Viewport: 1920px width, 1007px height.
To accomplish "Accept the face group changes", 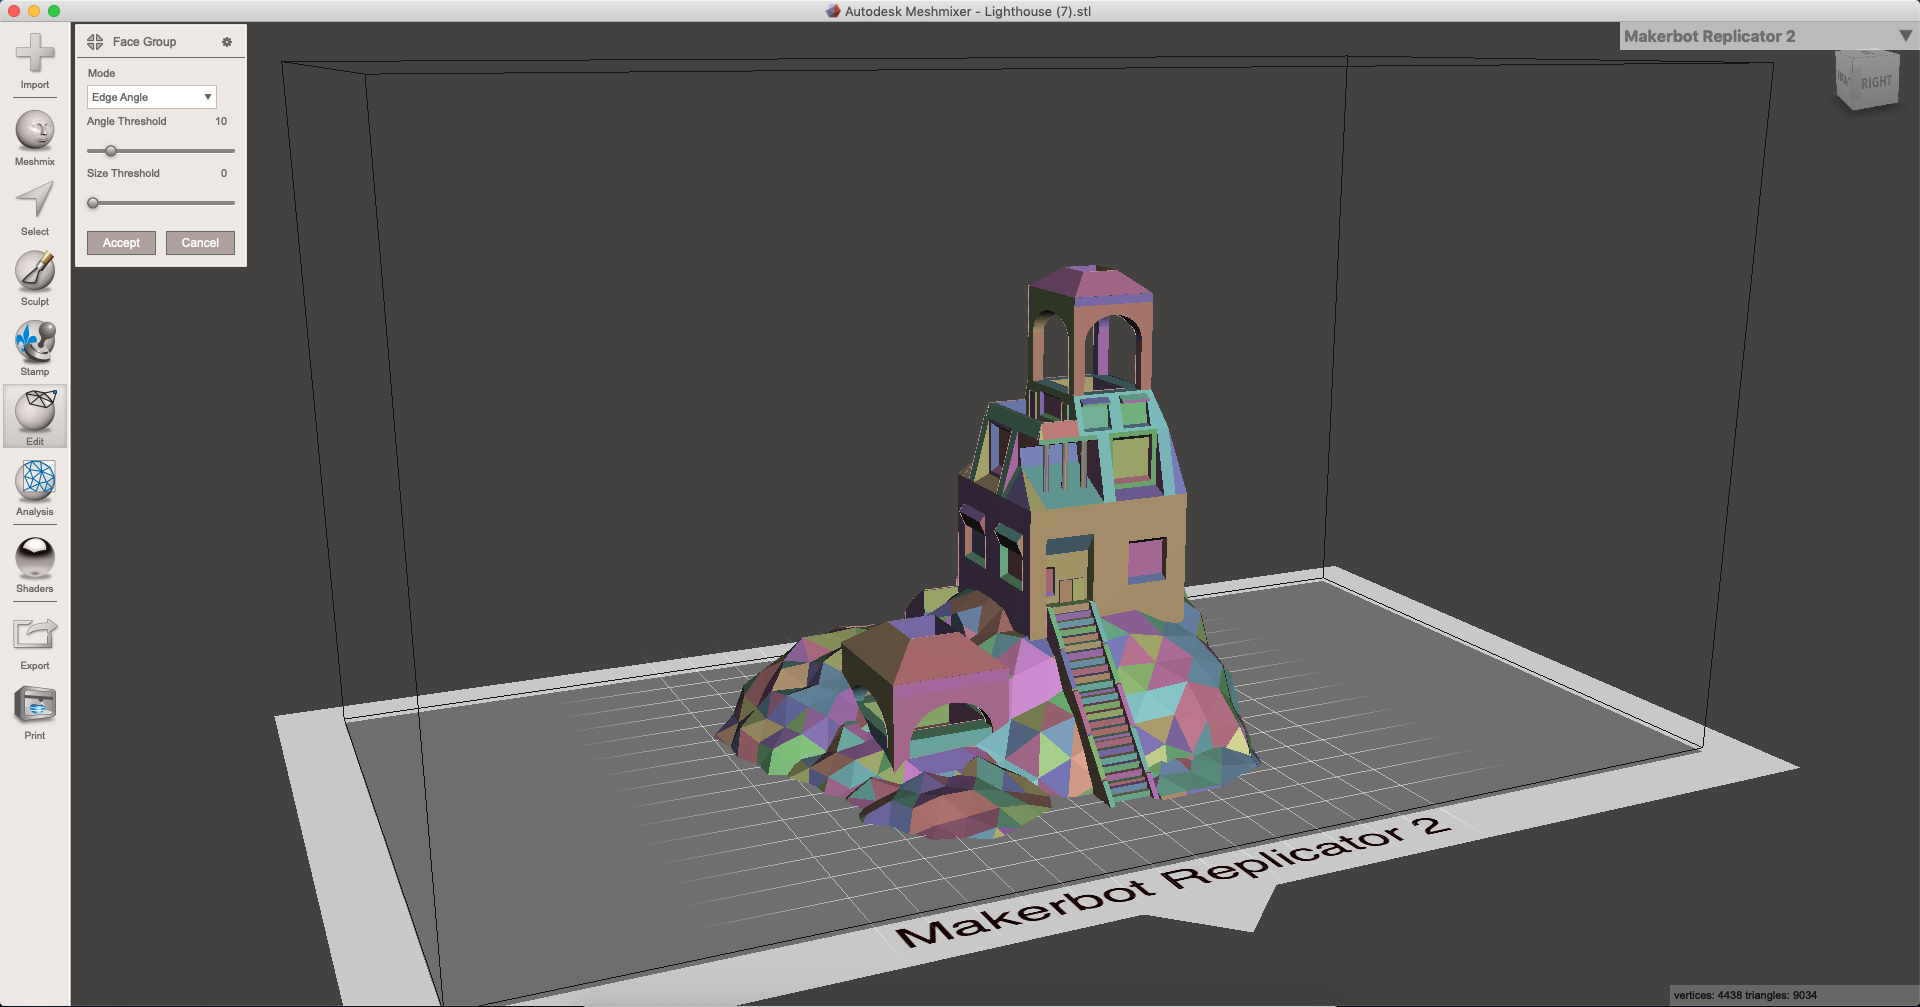I will (x=121, y=243).
